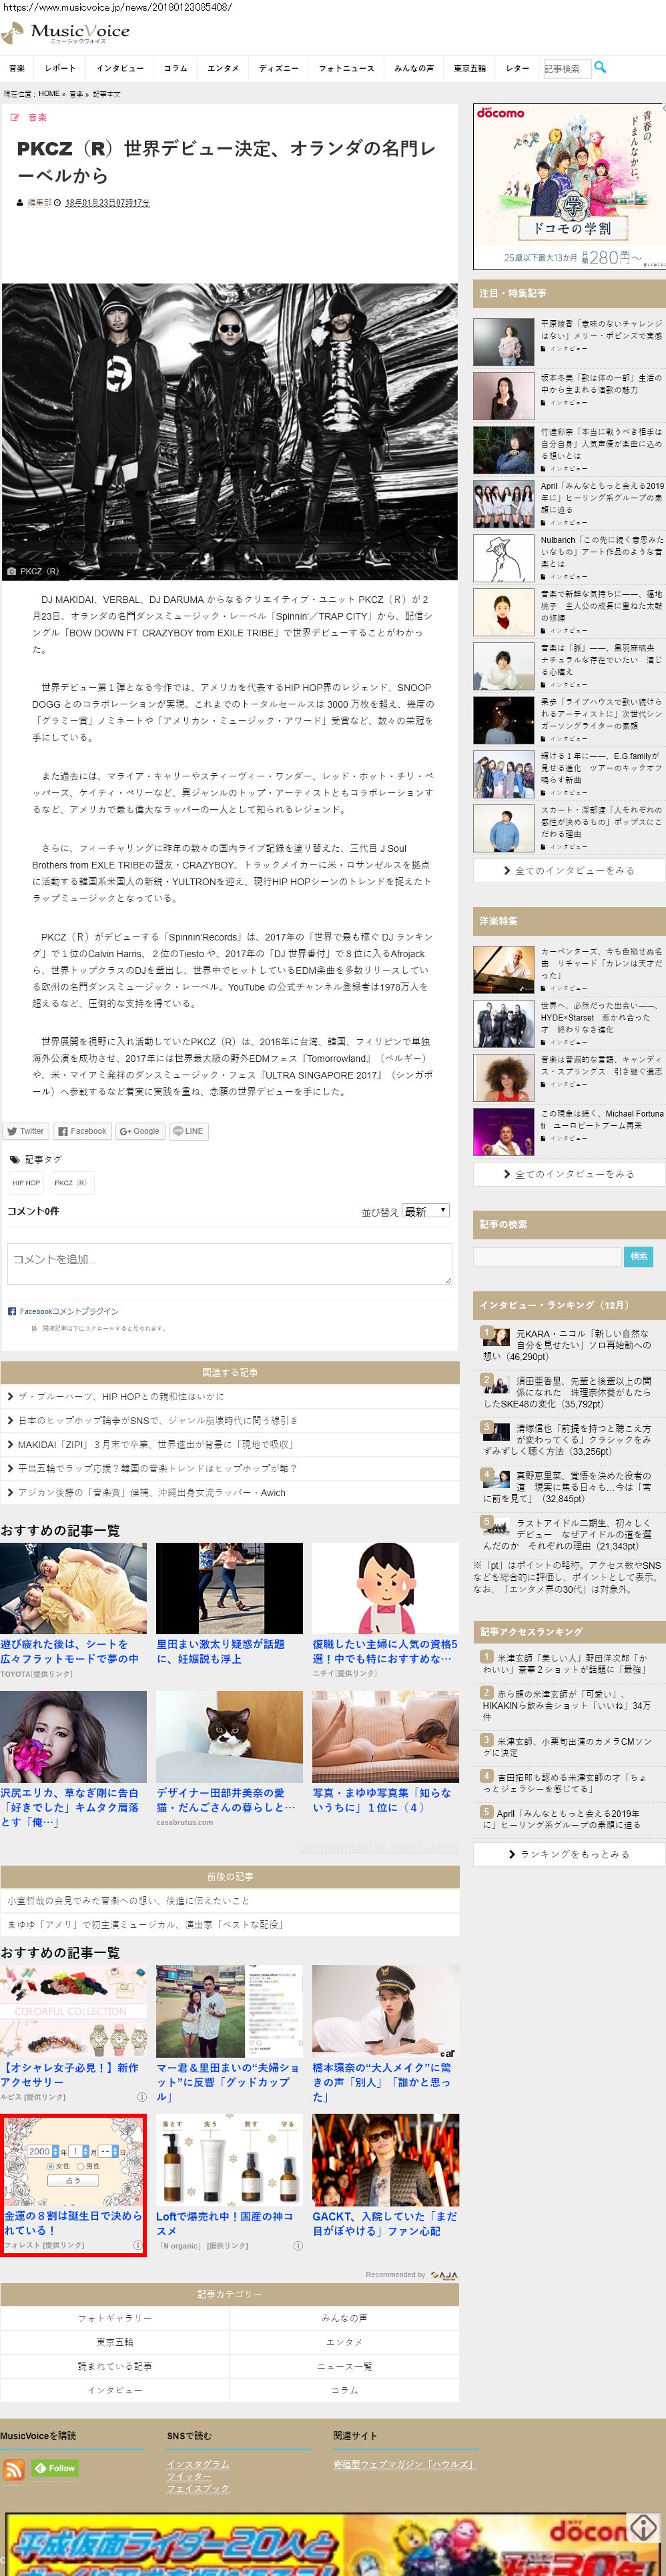This screenshot has height=2576, width=666.
Task: Open ranking item 元KARA・ニコル article
Action: pyautogui.click(x=568, y=1344)
